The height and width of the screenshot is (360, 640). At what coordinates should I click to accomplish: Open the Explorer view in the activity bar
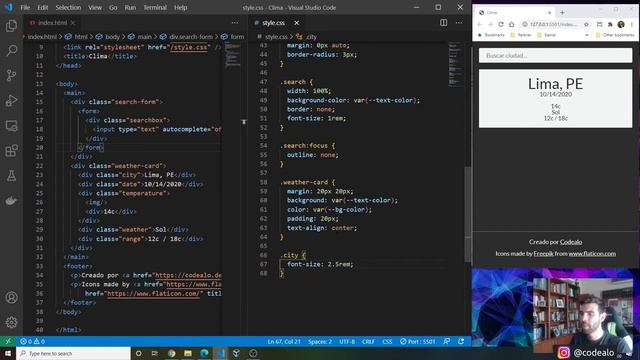pyautogui.click(x=11, y=26)
